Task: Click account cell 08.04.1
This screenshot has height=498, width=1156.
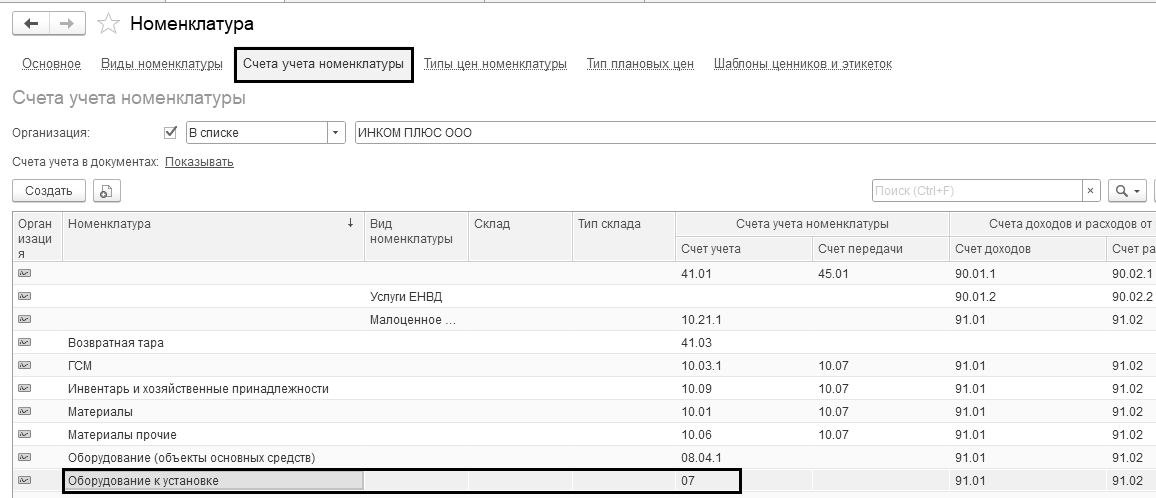Action: point(744,457)
